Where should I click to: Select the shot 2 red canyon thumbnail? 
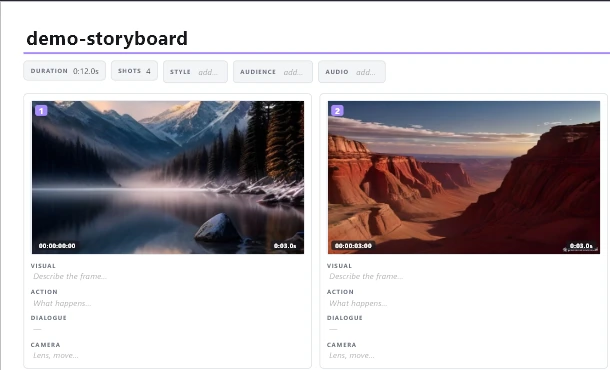[464, 177]
